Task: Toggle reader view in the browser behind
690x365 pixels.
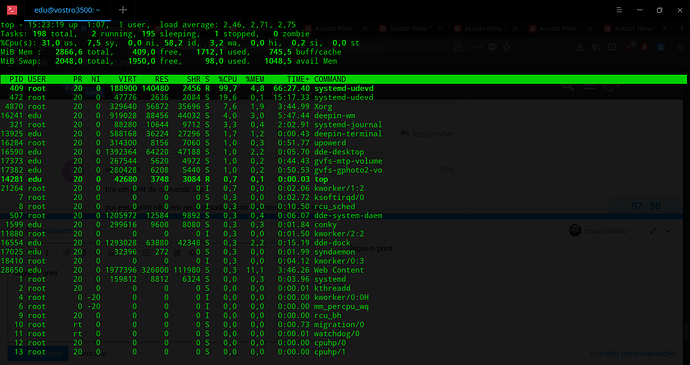Action: 458,47
